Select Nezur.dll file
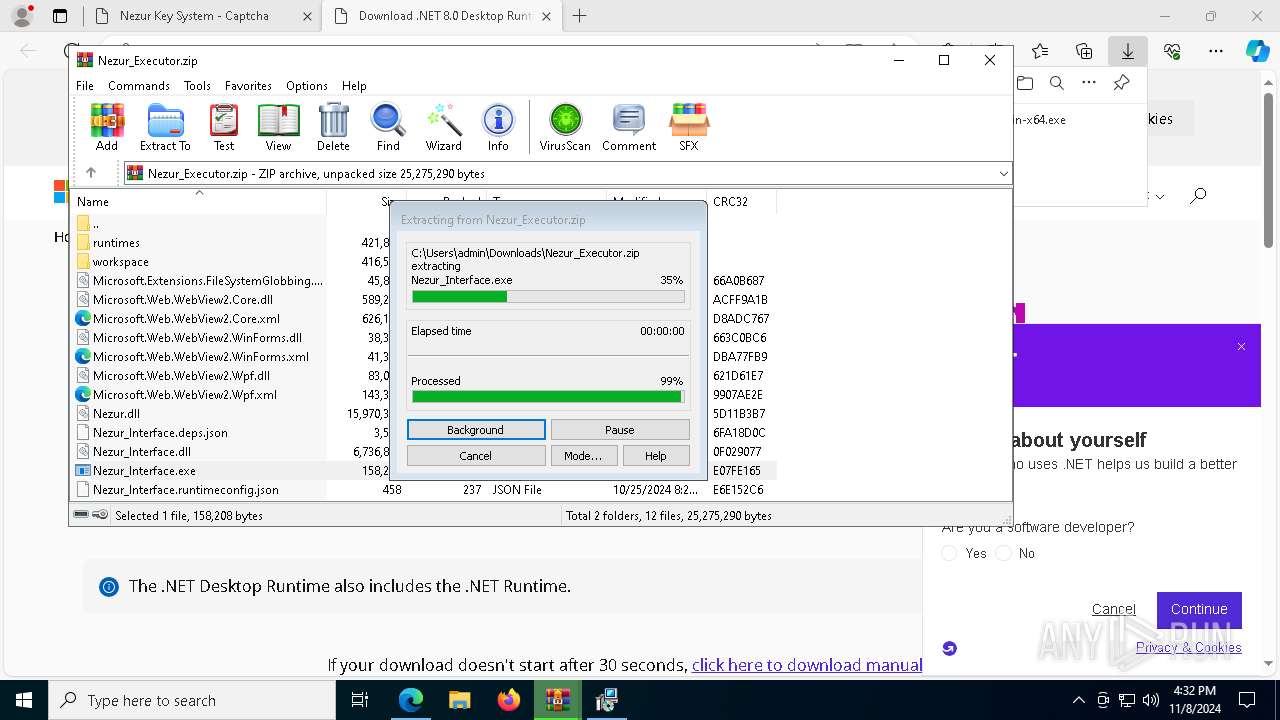Image resolution: width=1280 pixels, height=720 pixels. click(116, 413)
